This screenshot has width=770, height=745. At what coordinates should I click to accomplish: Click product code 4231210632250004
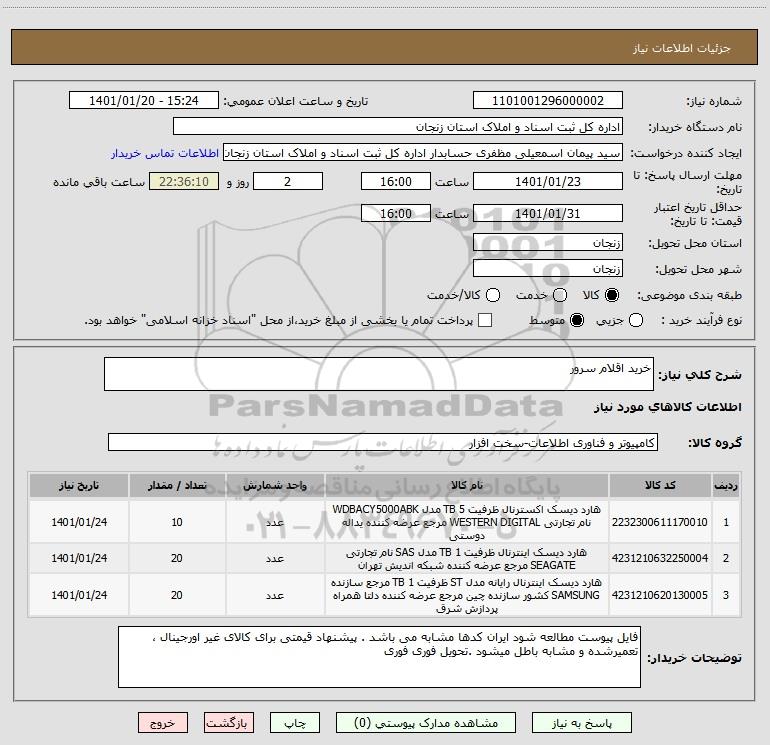(660, 558)
